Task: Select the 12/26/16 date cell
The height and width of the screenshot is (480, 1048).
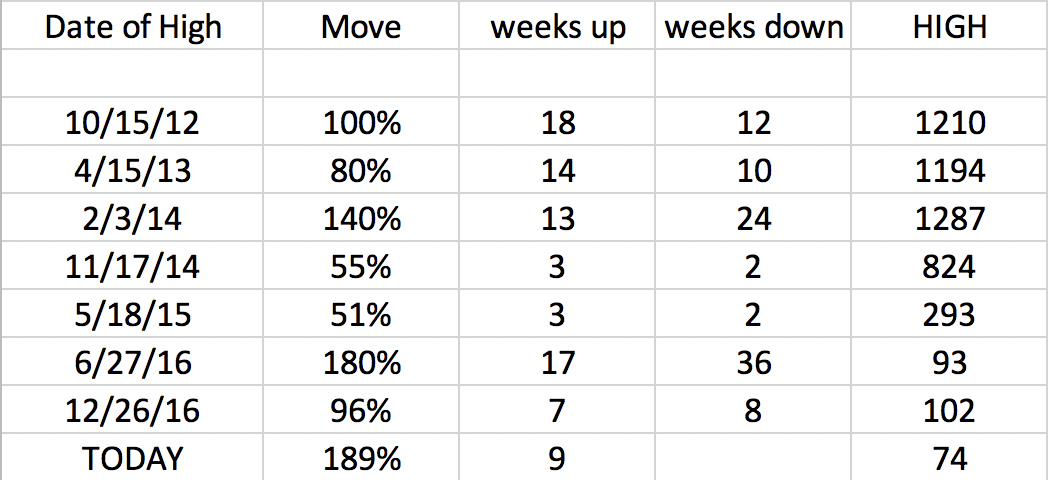Action: 132,410
